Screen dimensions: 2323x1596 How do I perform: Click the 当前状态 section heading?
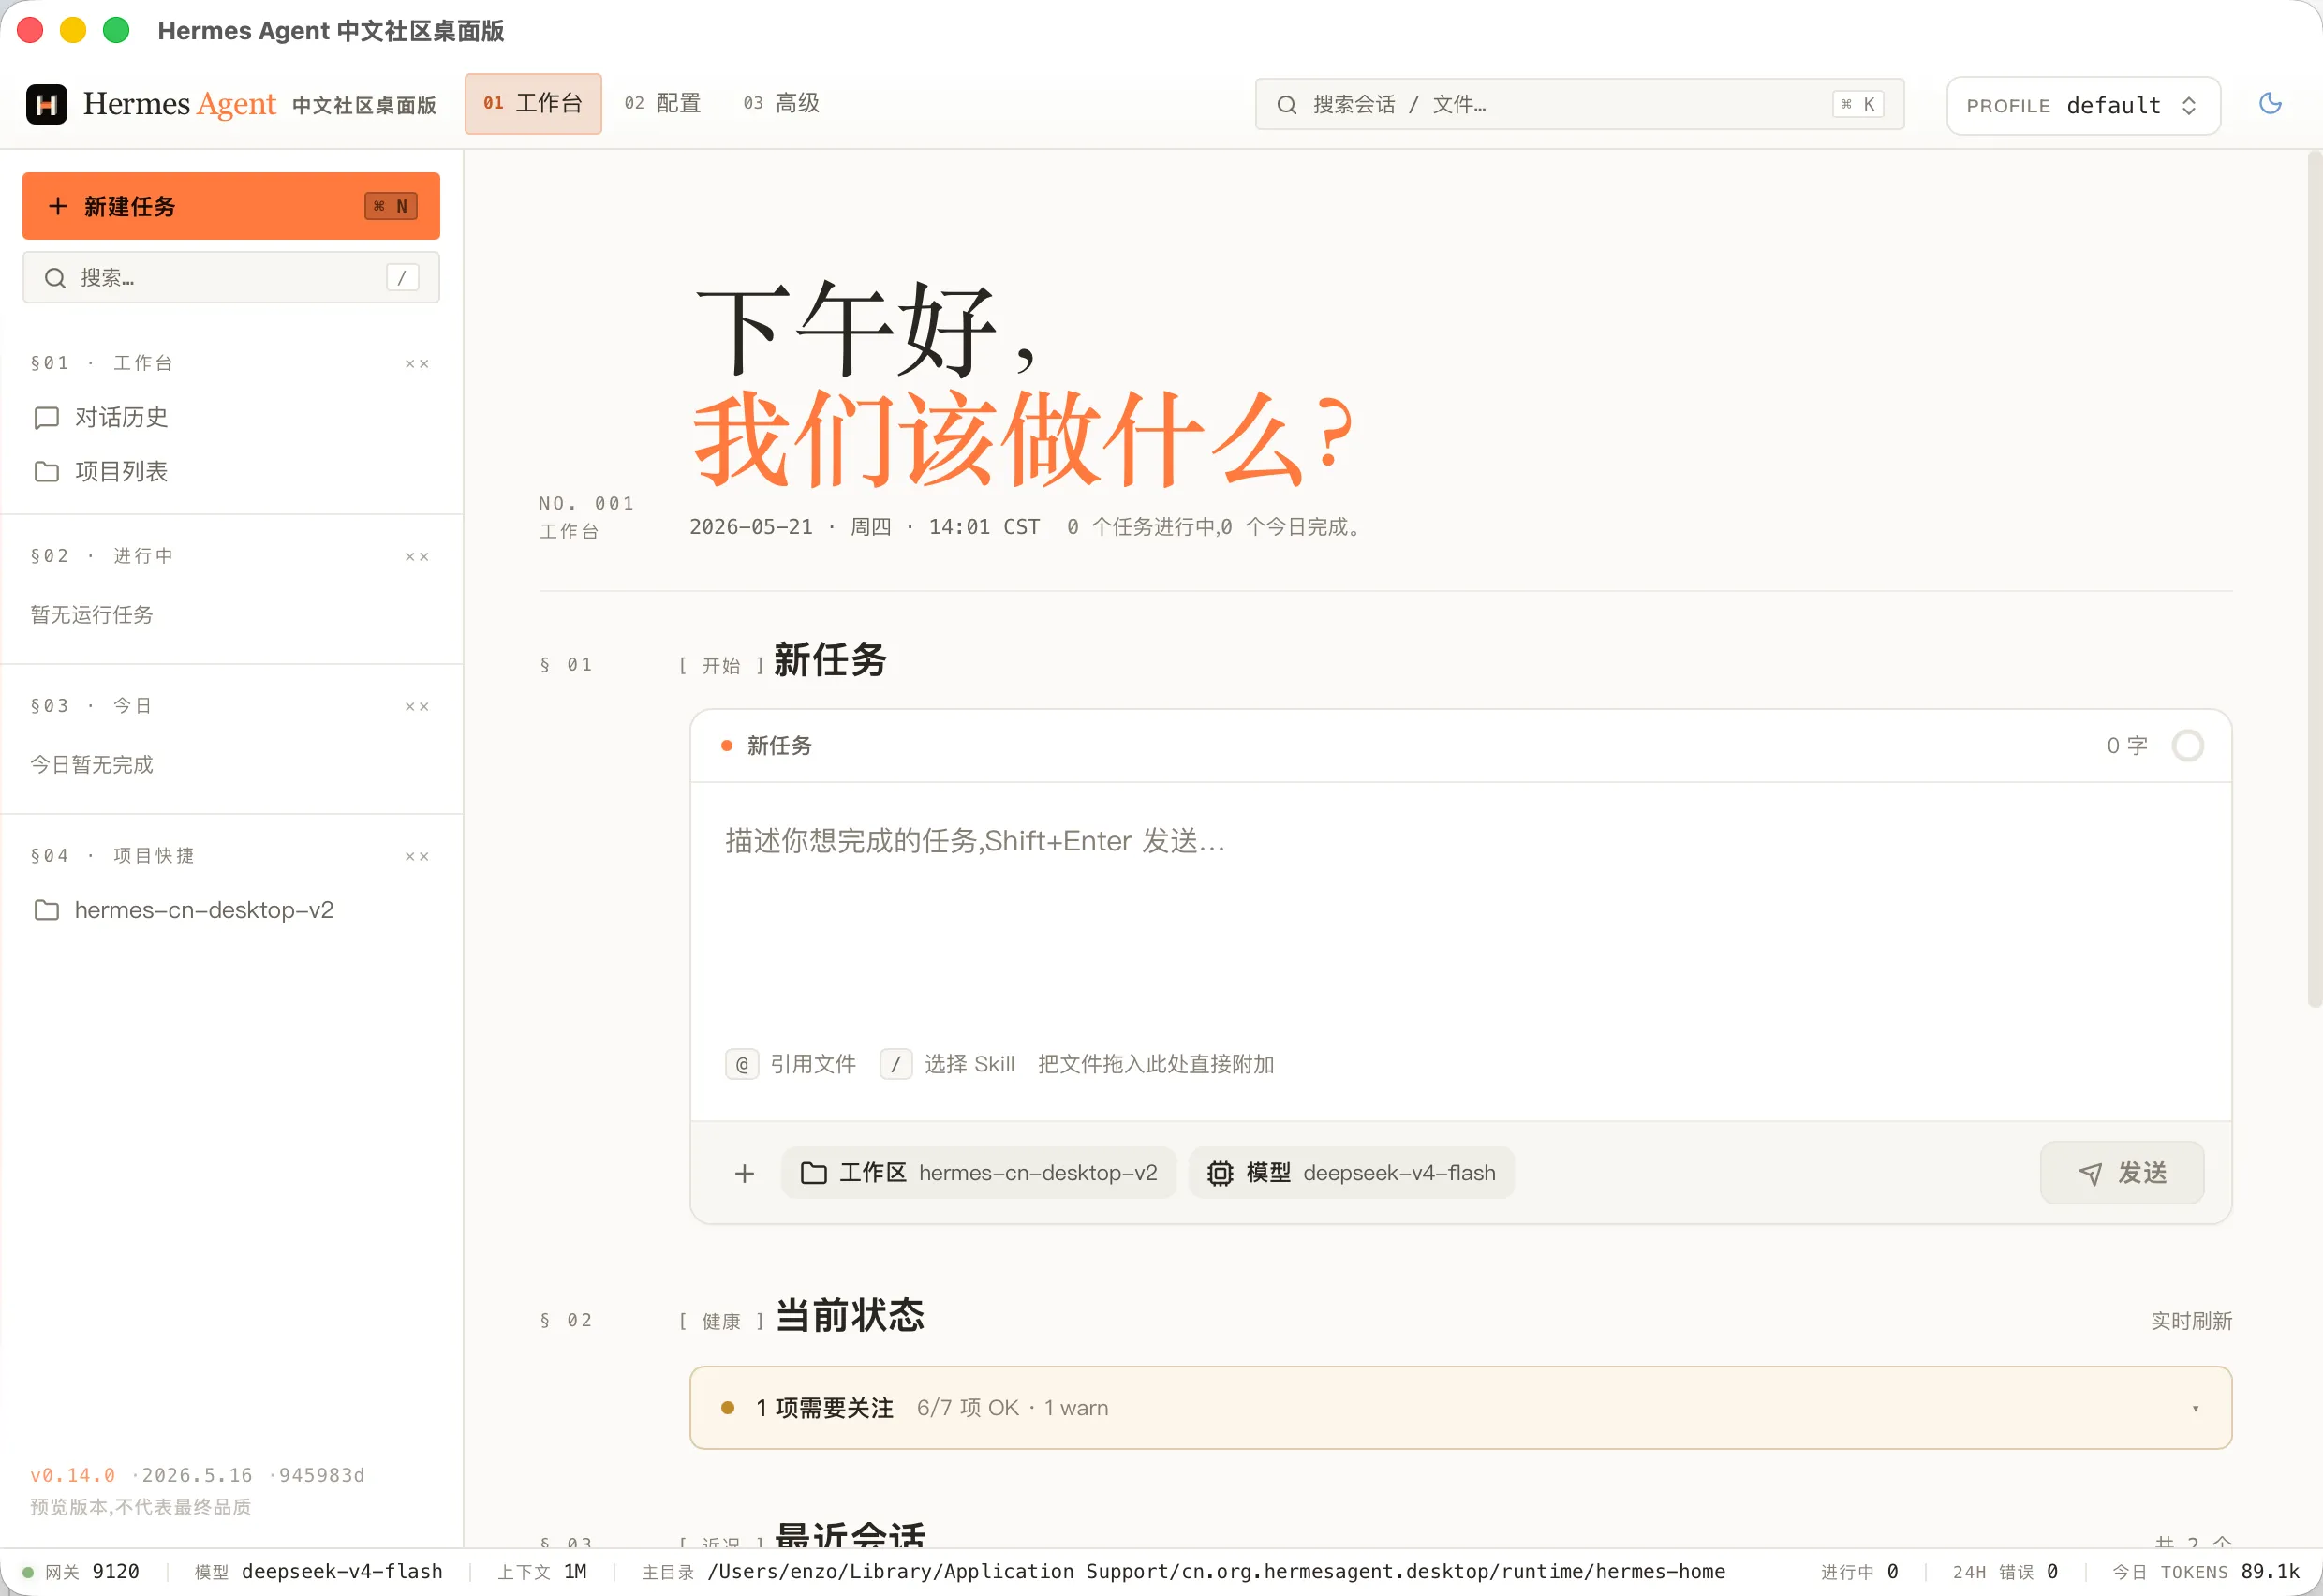pos(850,1316)
